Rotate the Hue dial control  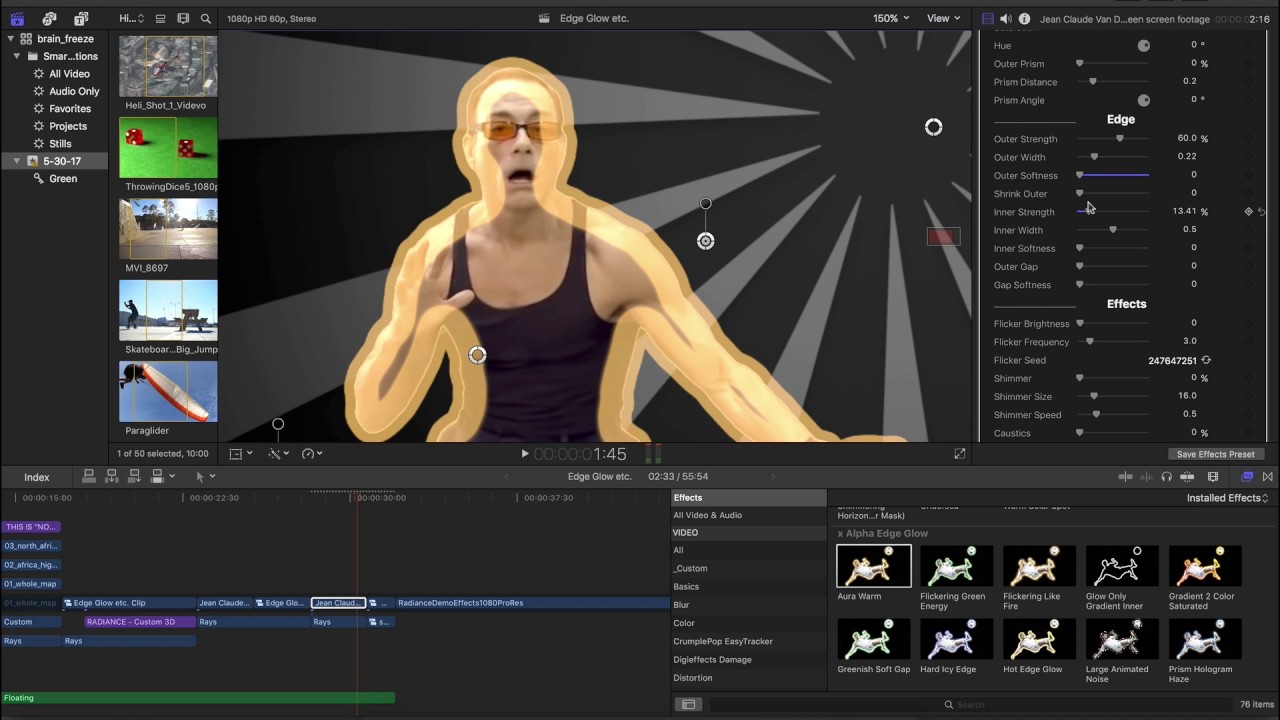tap(1144, 46)
